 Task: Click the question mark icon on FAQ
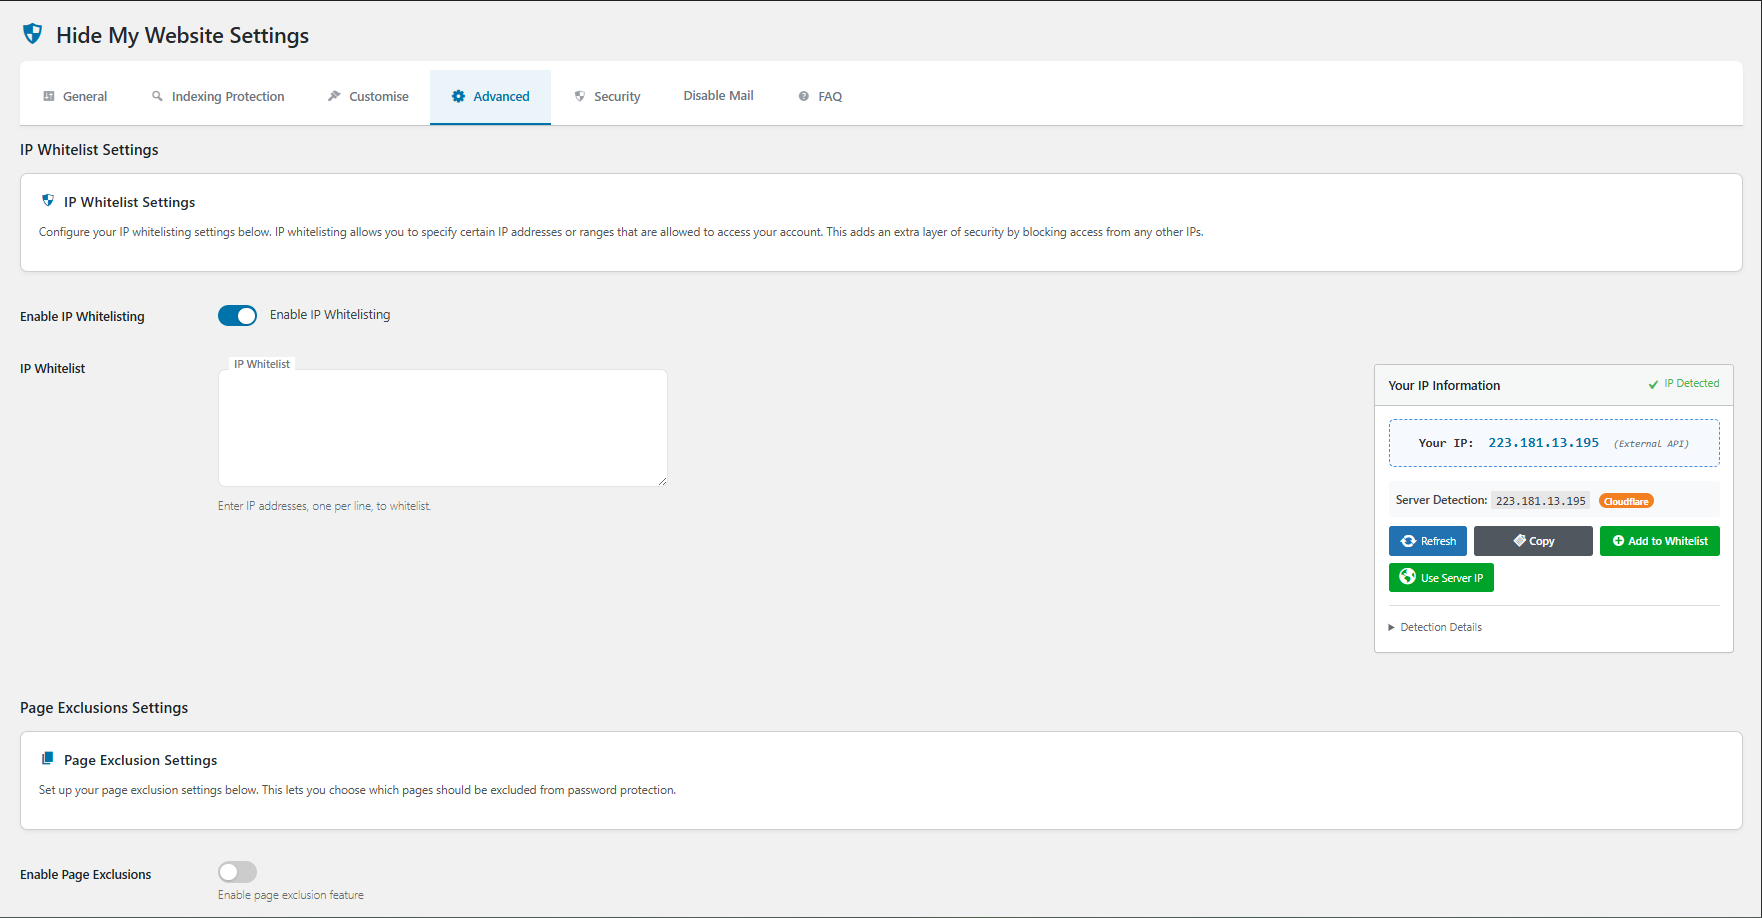coord(804,96)
